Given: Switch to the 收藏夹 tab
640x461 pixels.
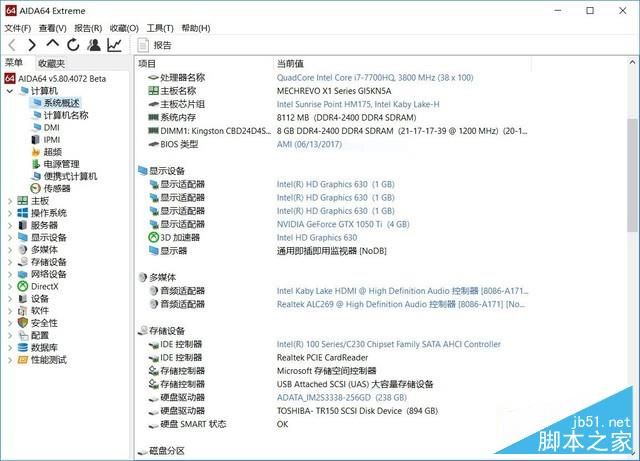Looking at the screenshot, I should pyautogui.click(x=51, y=63).
